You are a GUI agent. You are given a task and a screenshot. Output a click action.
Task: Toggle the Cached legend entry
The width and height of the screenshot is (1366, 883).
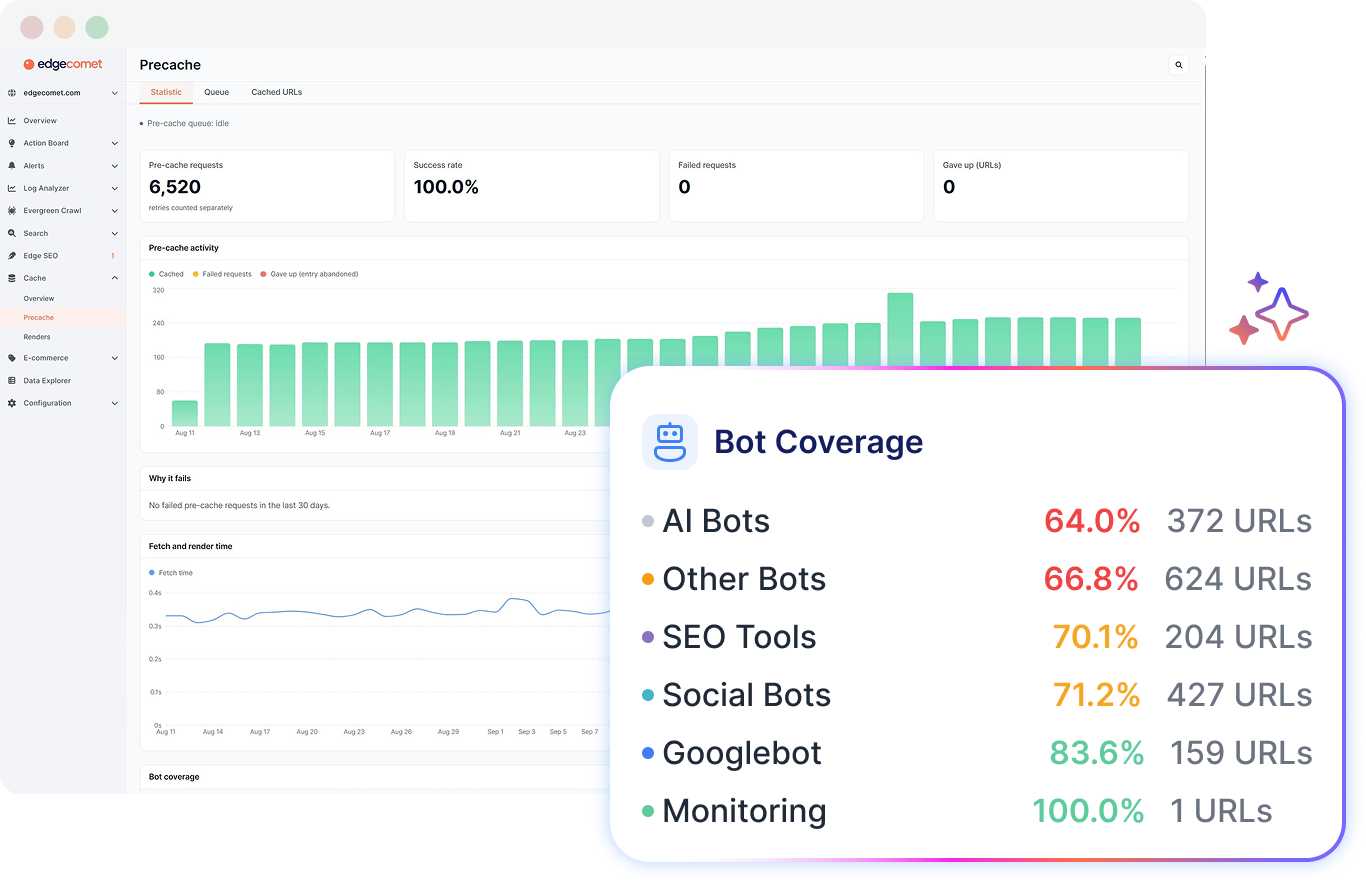(x=166, y=274)
